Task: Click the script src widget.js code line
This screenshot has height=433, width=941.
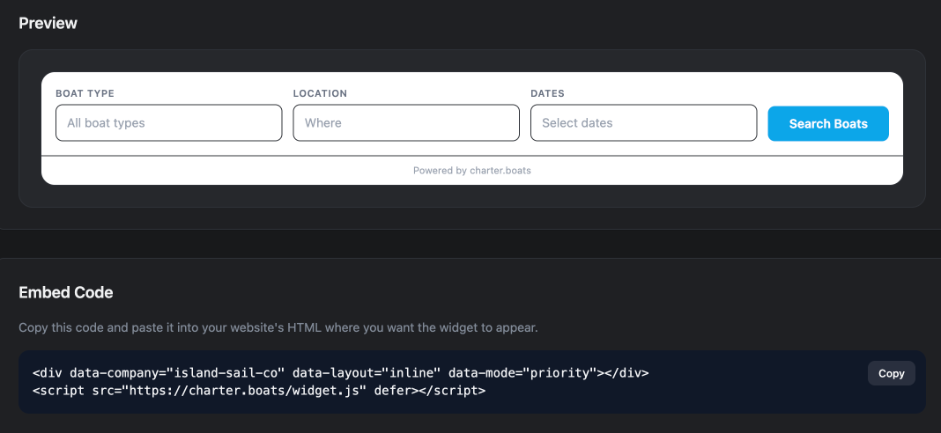Action: pyautogui.click(x=259, y=390)
